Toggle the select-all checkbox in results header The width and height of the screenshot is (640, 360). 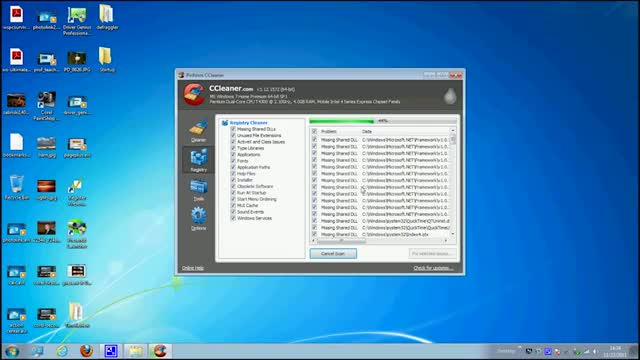tap(314, 131)
